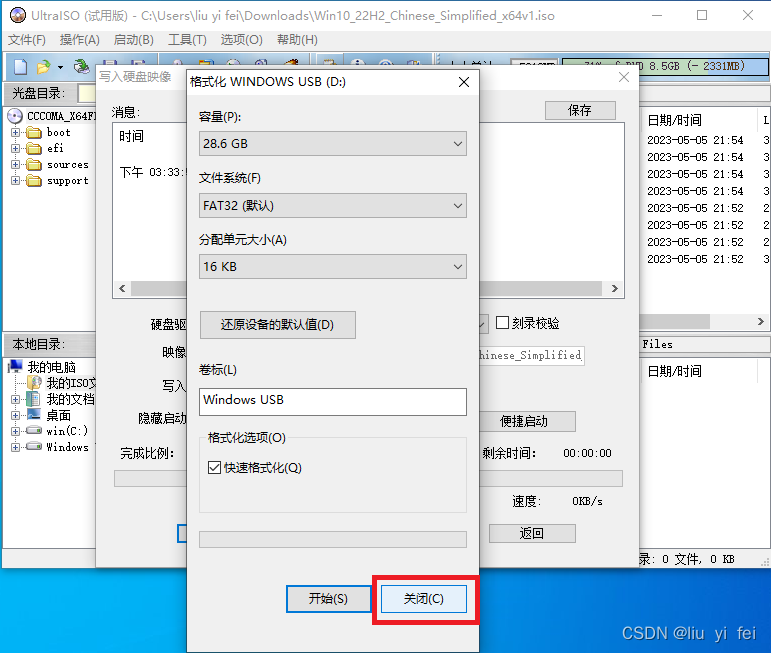Open the dropdown arrow beside the Open icon
The width and height of the screenshot is (771, 653).
coord(60,67)
